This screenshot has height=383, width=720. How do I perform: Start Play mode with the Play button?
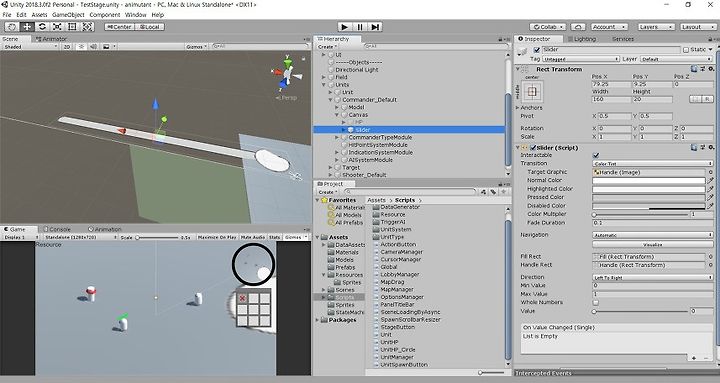point(344,27)
